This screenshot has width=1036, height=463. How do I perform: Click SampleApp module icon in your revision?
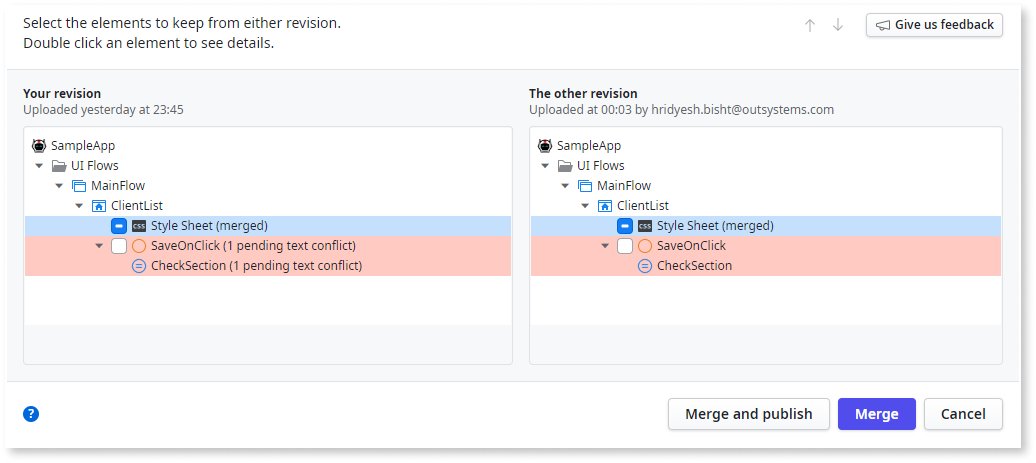(40, 146)
